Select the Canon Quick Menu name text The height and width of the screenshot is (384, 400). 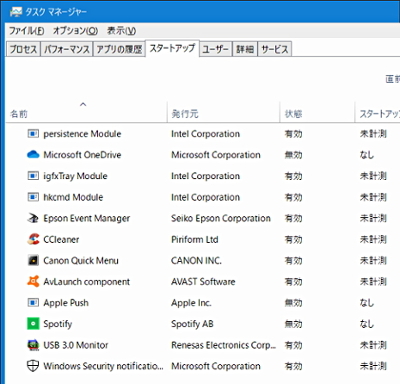[x=81, y=260]
